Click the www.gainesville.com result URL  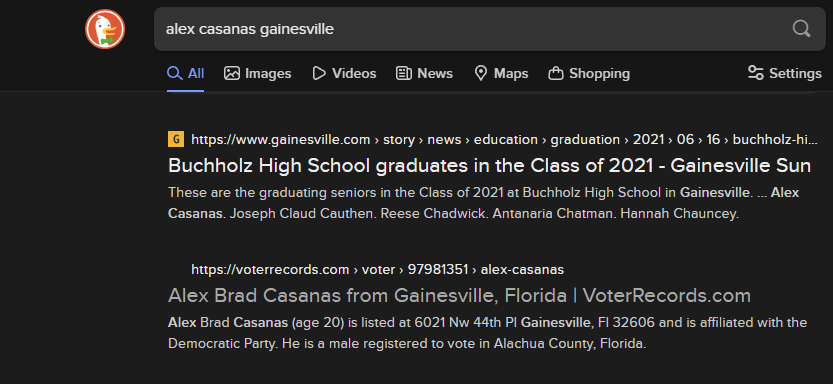point(280,140)
